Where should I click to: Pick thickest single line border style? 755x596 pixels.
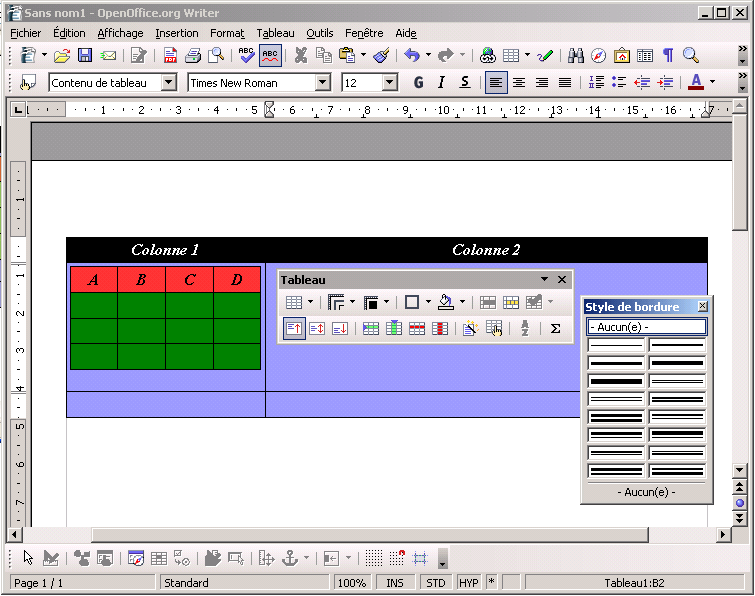tap(616, 381)
